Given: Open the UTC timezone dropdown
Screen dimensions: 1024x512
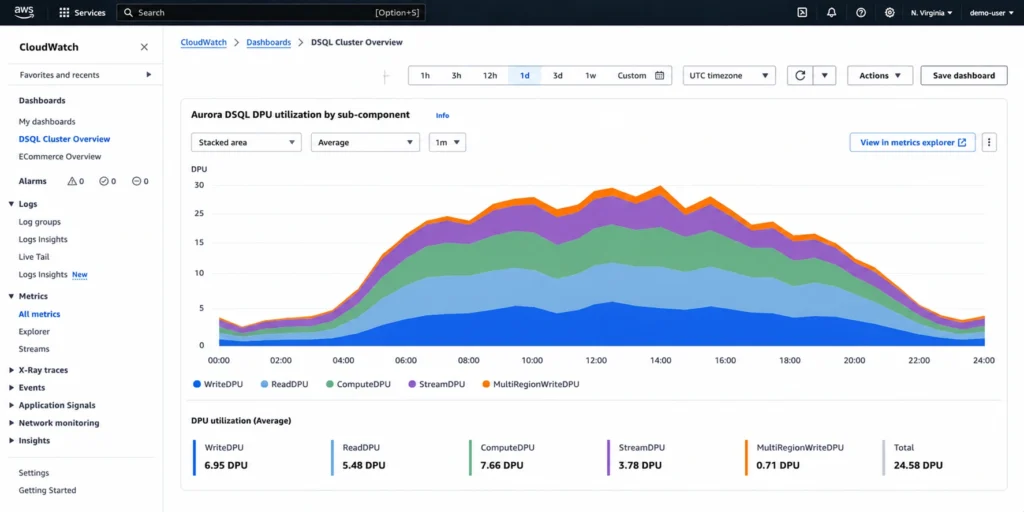Looking at the screenshot, I should pos(729,76).
